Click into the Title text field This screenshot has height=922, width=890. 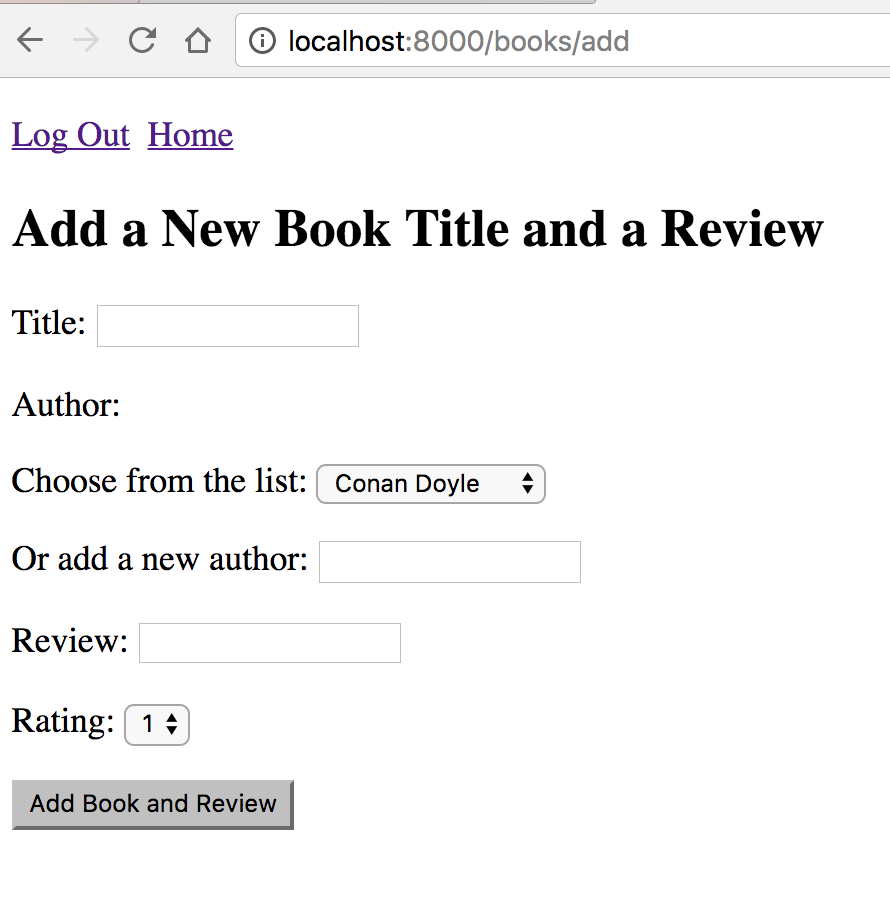point(227,326)
